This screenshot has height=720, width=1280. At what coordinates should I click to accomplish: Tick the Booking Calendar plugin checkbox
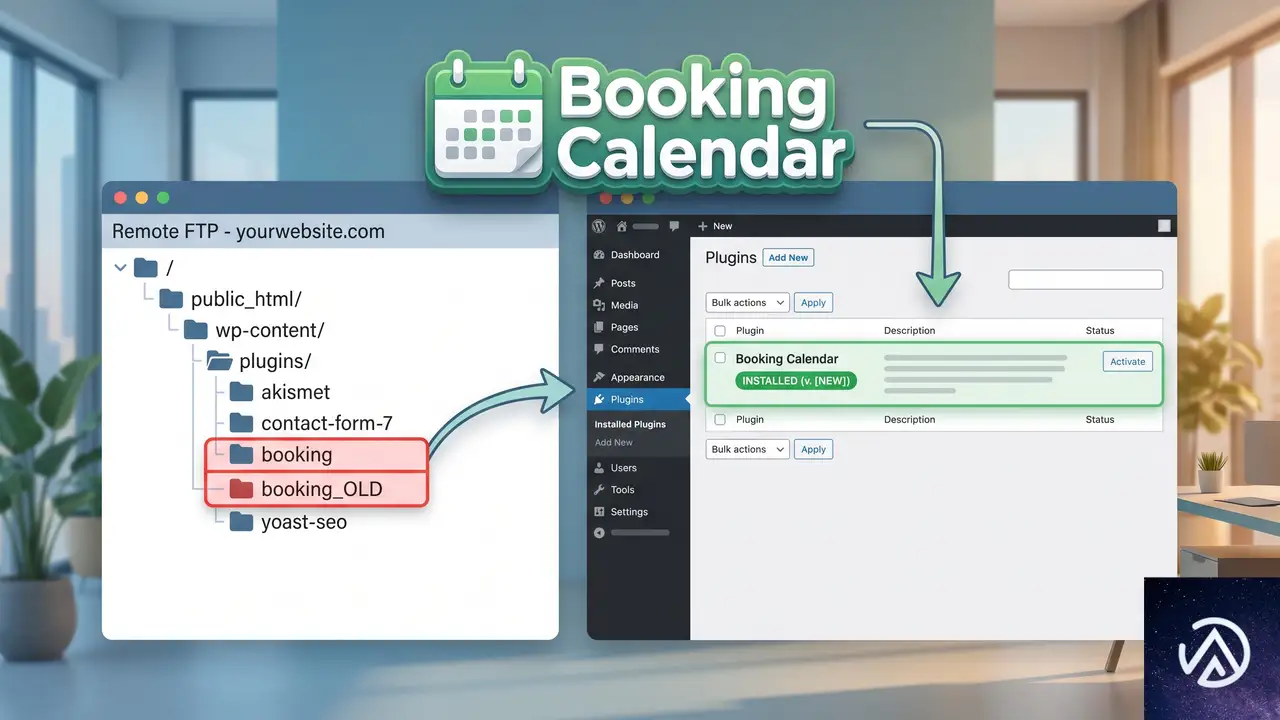tap(720, 358)
